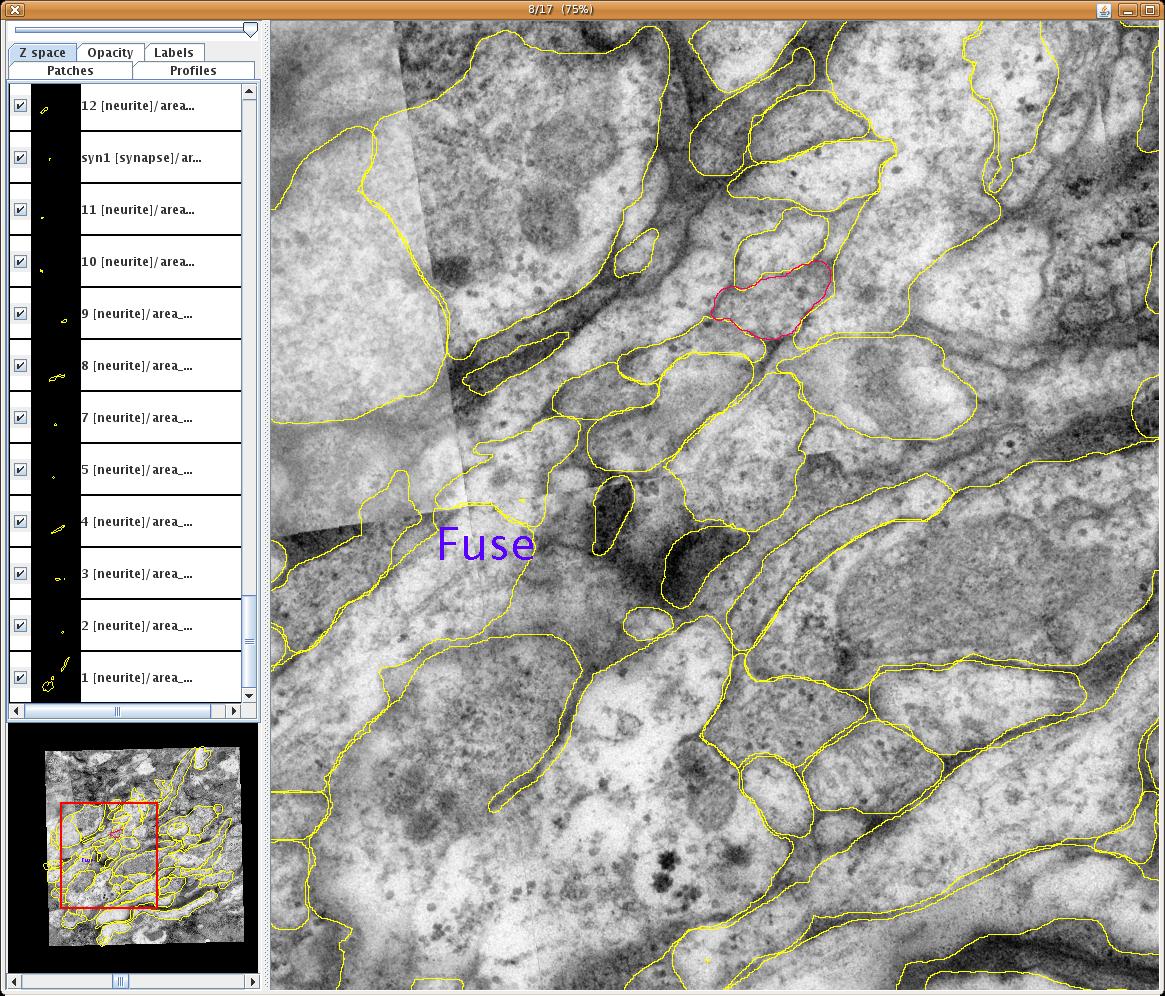Image resolution: width=1165 pixels, height=996 pixels.
Task: Click the Java icon in title bar
Action: (x=1104, y=10)
